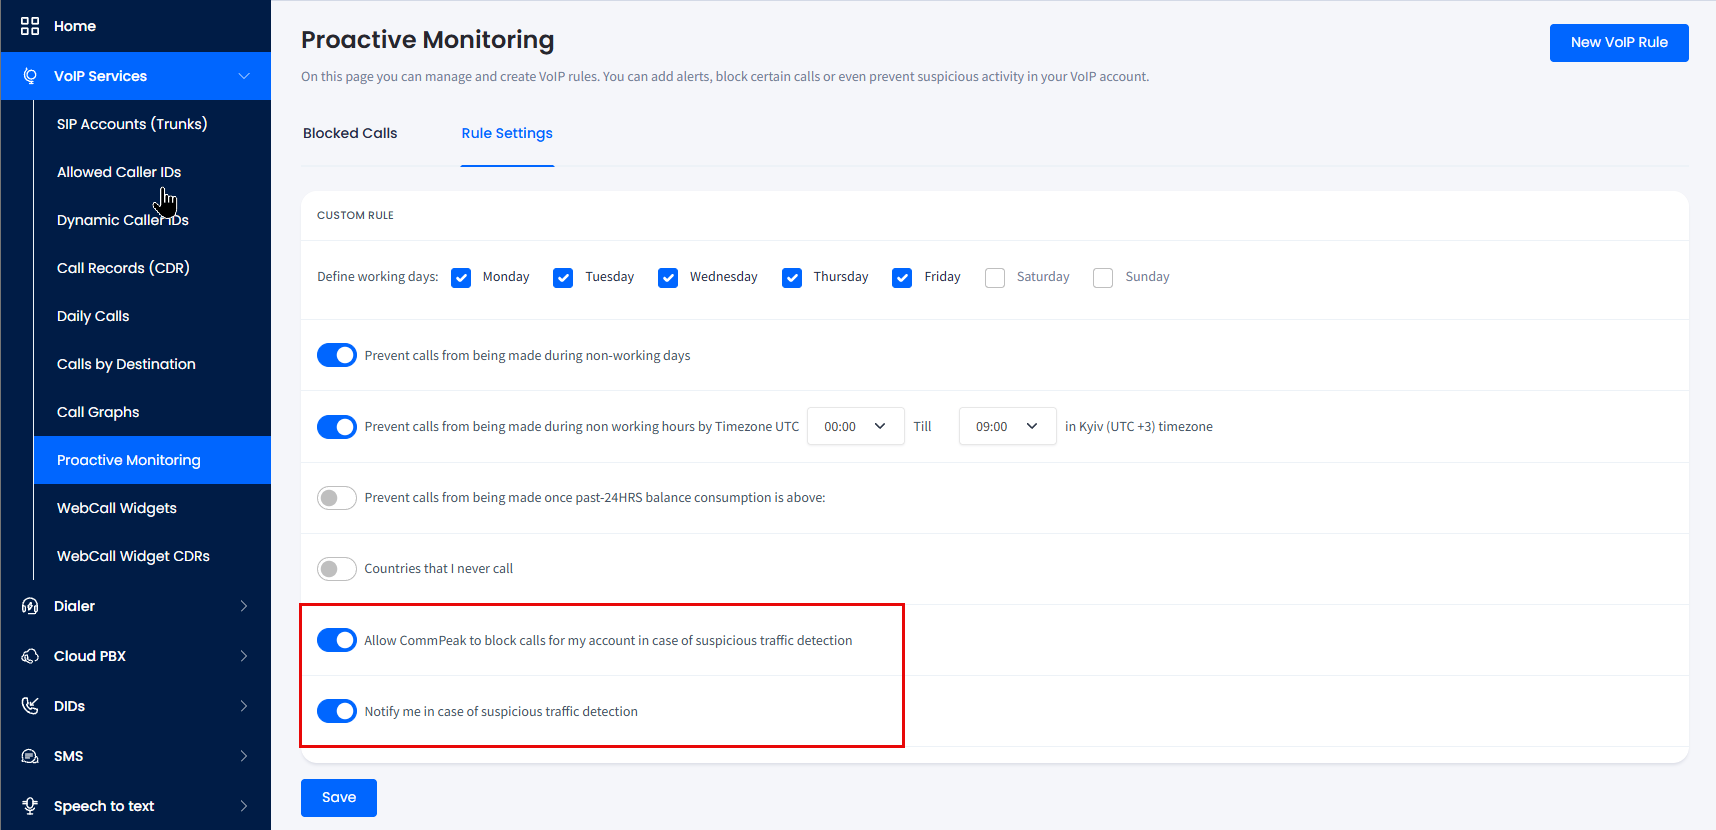Disable non-working days call prevention toggle
Viewport: 1716px width, 830px height.
[x=337, y=355]
